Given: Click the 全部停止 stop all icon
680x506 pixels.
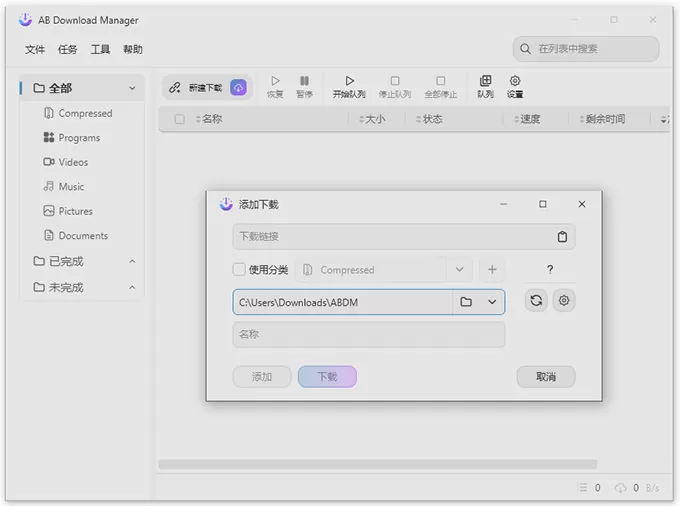Looking at the screenshot, I should tap(441, 81).
